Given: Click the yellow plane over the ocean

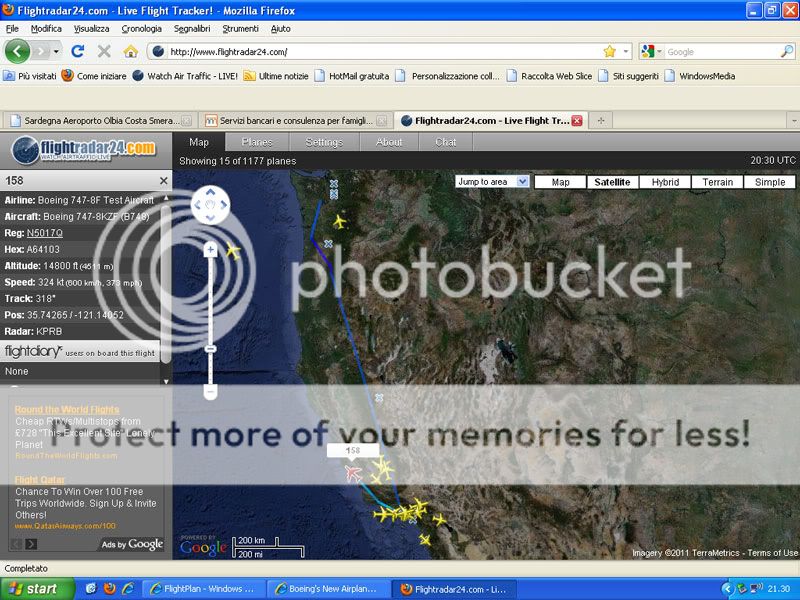Looking at the screenshot, I should pos(233,251).
